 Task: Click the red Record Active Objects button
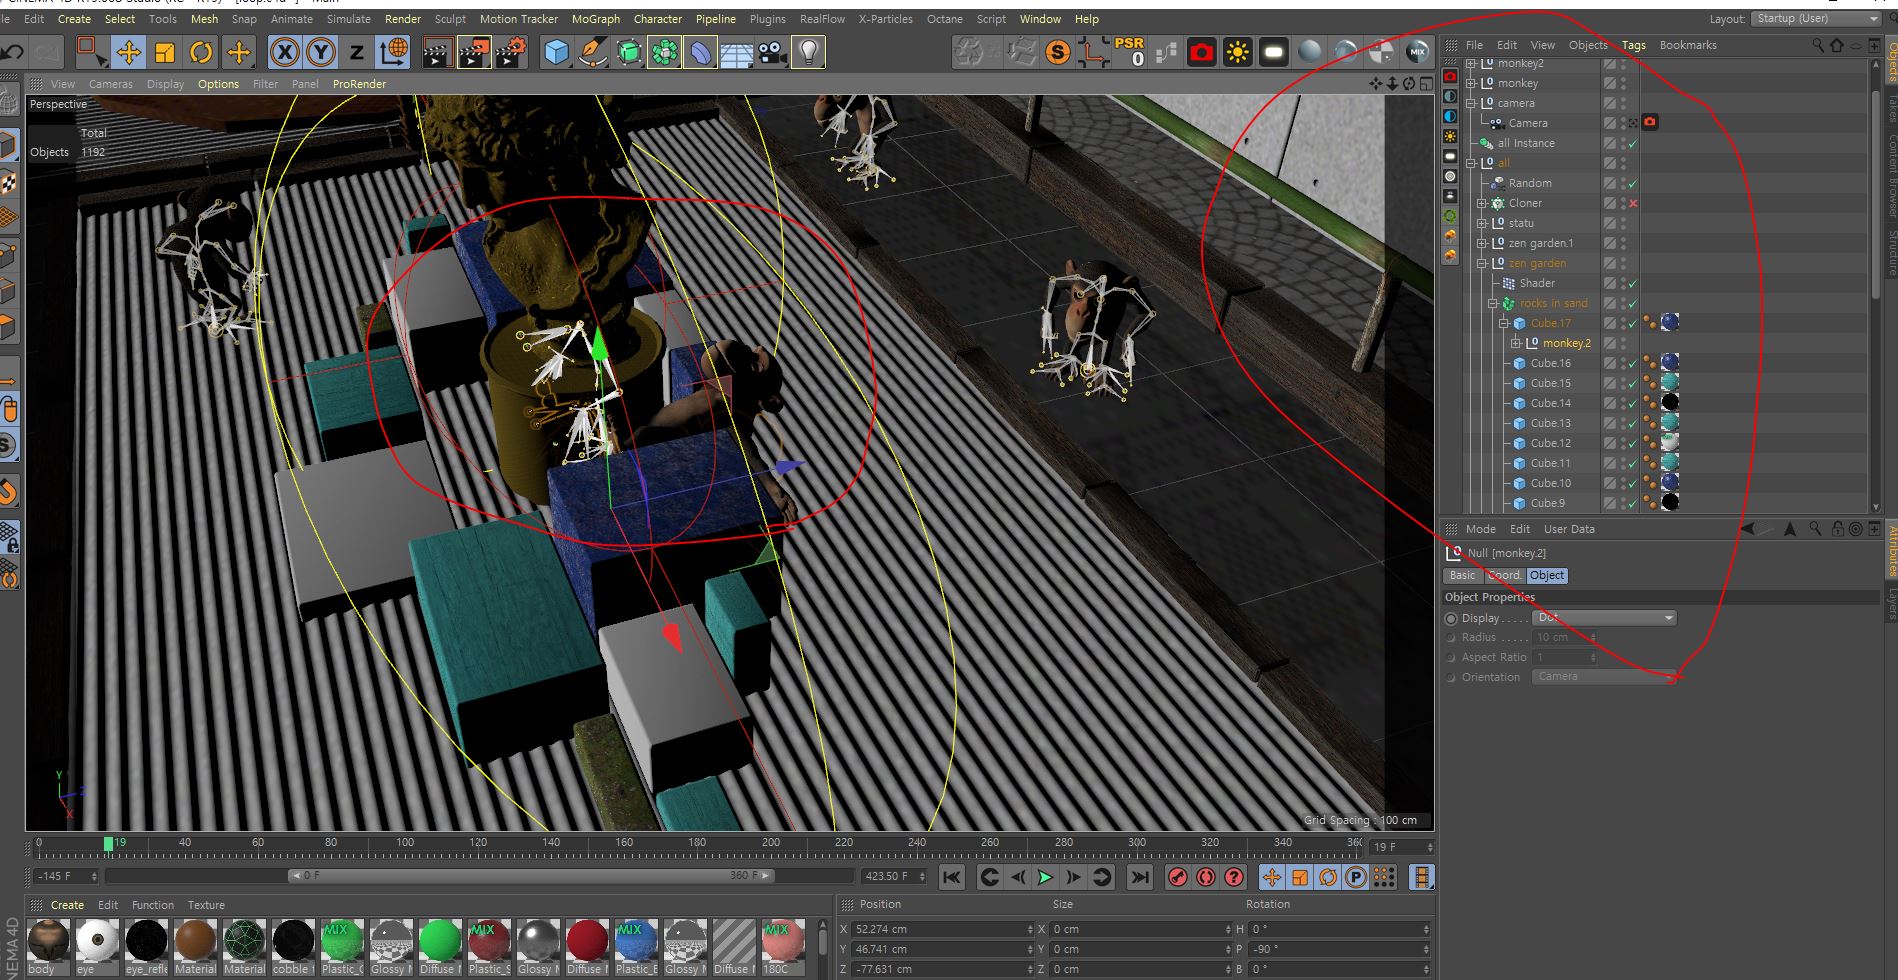[x=1178, y=877]
